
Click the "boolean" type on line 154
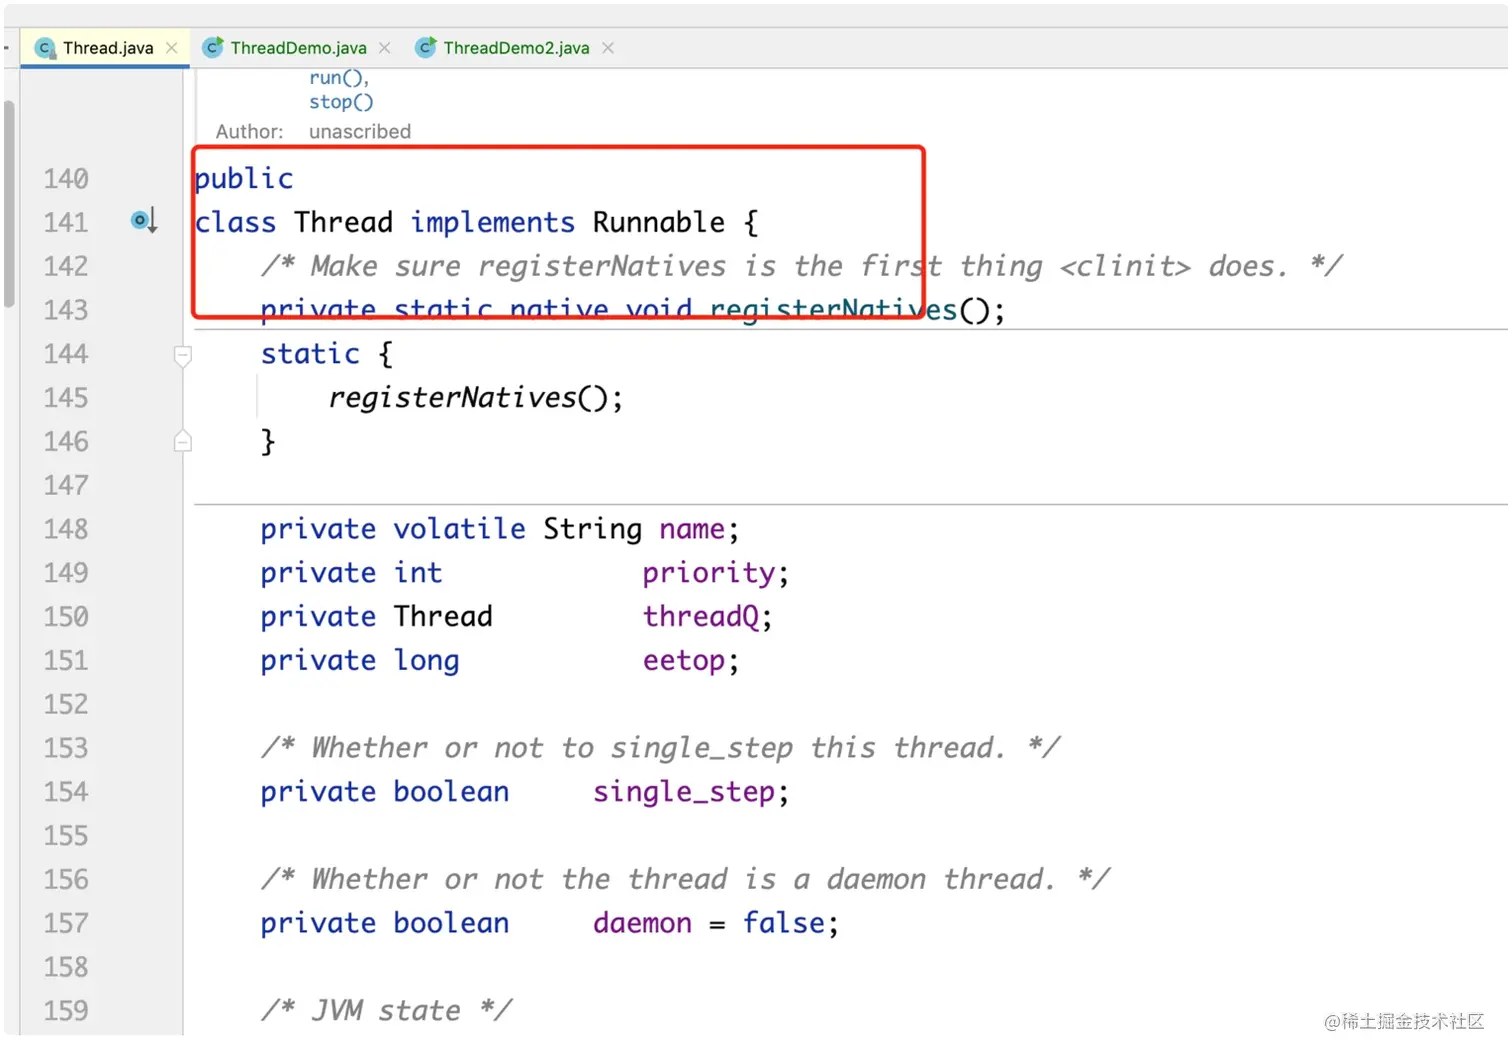tap(451, 792)
